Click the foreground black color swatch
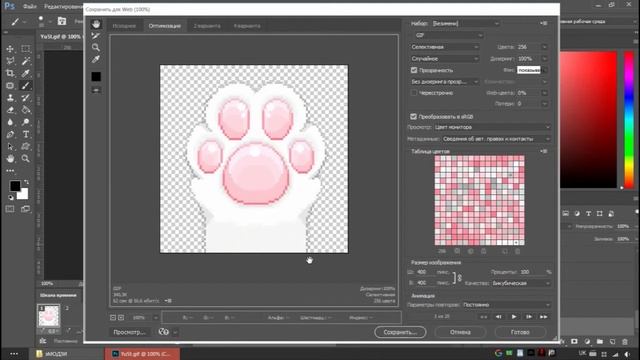Viewport: 640px width, 360px height. [x=15, y=186]
